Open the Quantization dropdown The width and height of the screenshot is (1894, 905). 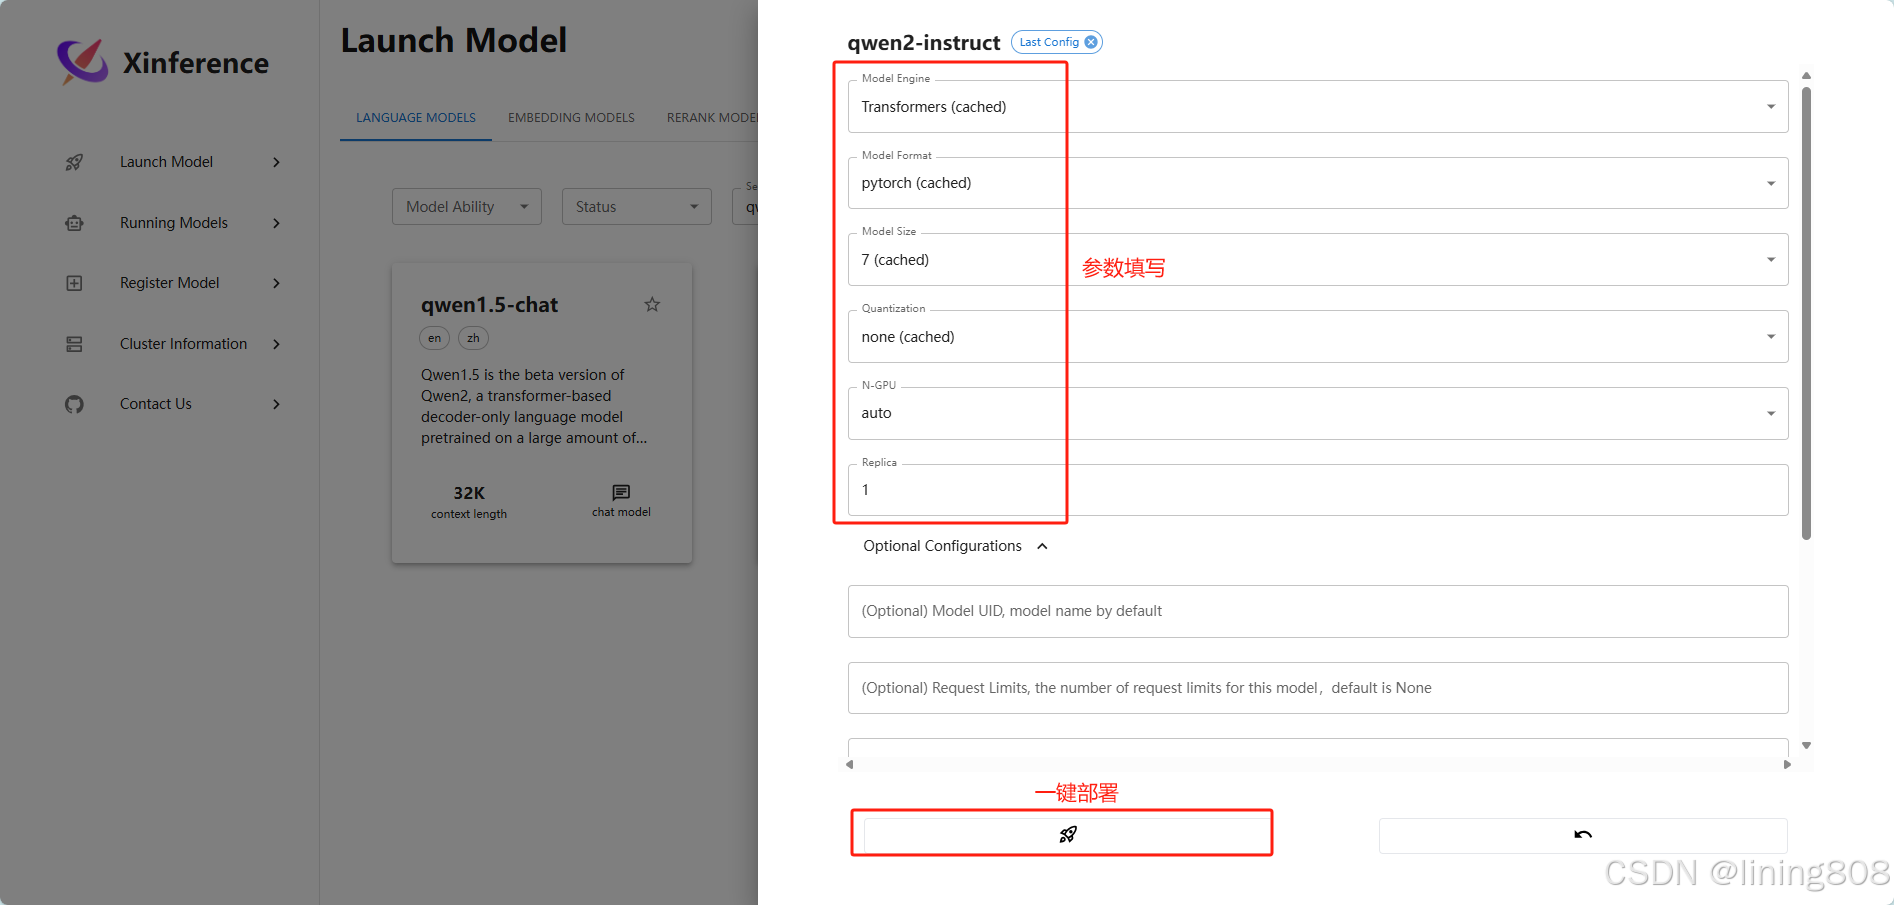pyautogui.click(x=1318, y=337)
